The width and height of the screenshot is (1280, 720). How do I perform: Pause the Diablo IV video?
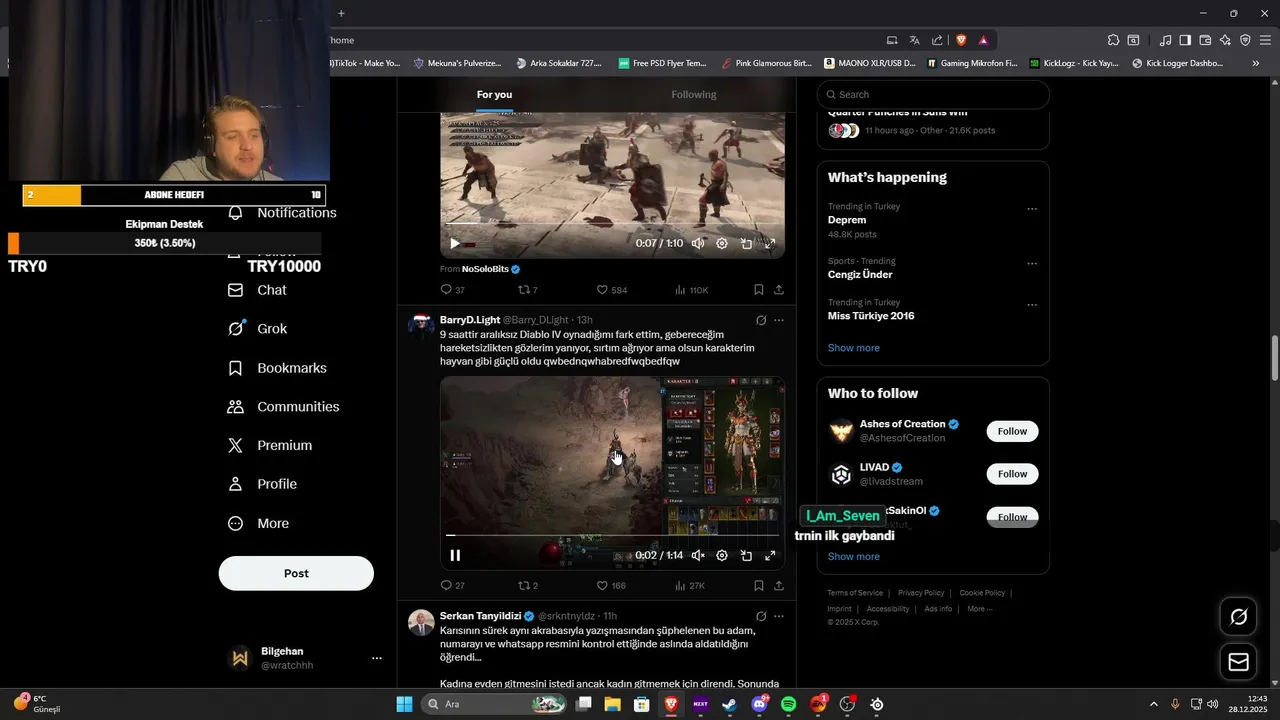point(455,555)
